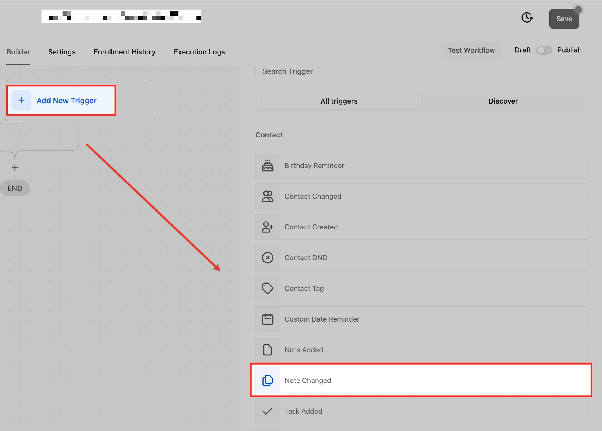This screenshot has width=602, height=431.
Task: Click the Contact Changed people icon
Action: [x=268, y=196]
